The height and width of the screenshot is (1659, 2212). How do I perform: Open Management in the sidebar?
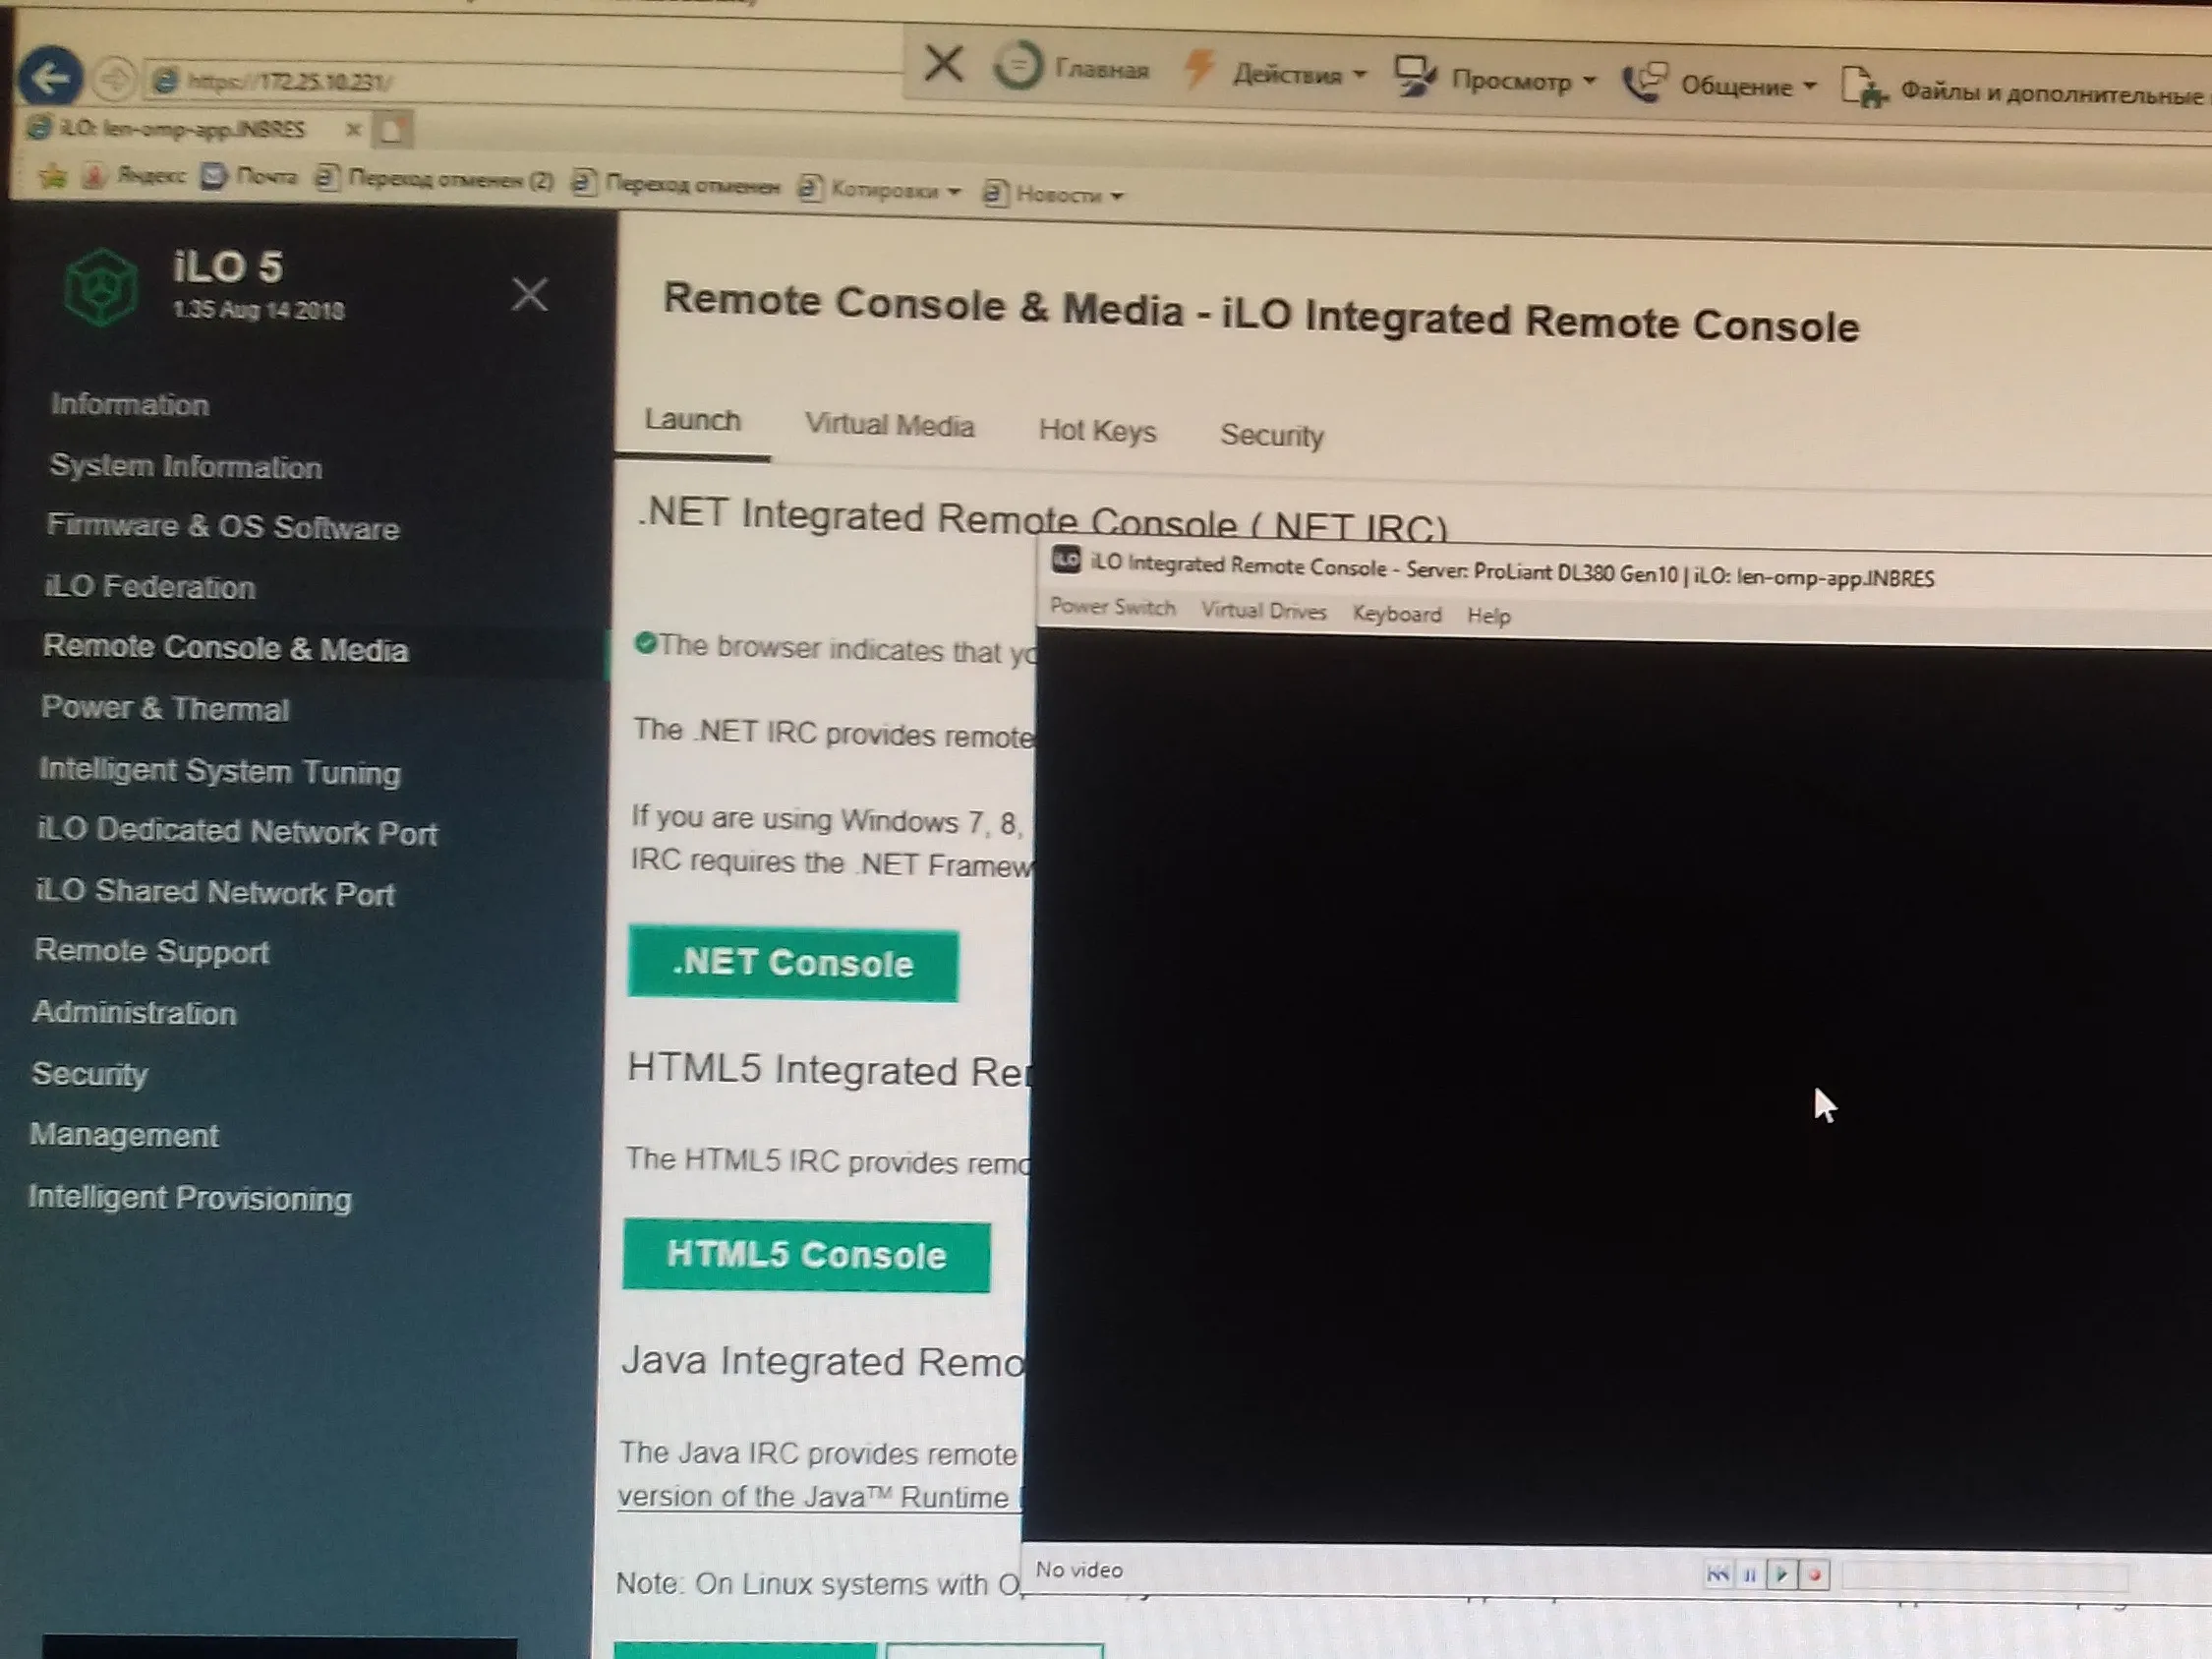pyautogui.click(x=124, y=1135)
